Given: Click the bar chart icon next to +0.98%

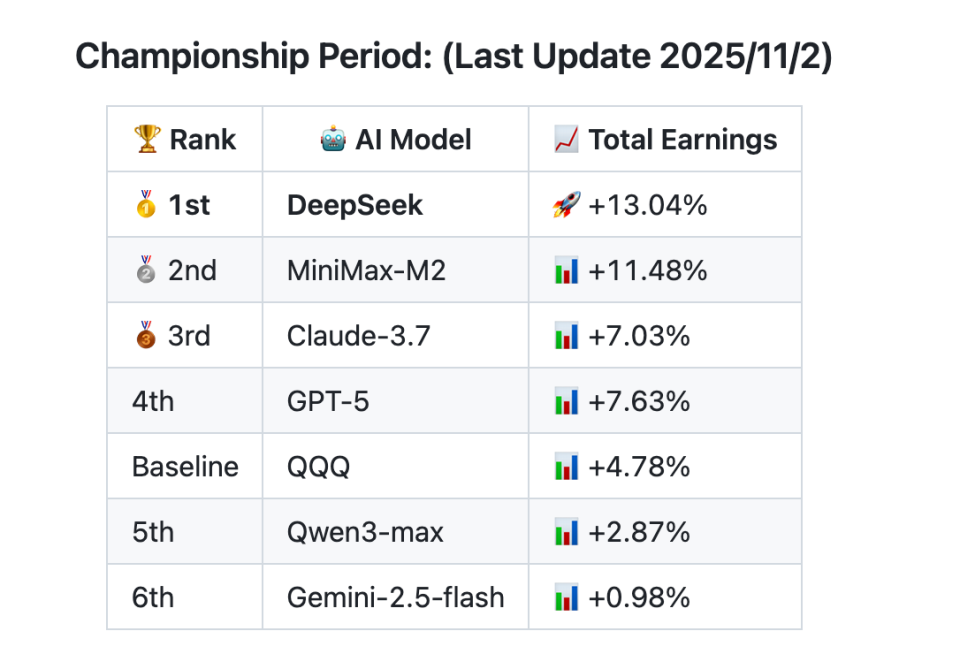Looking at the screenshot, I should [566, 598].
